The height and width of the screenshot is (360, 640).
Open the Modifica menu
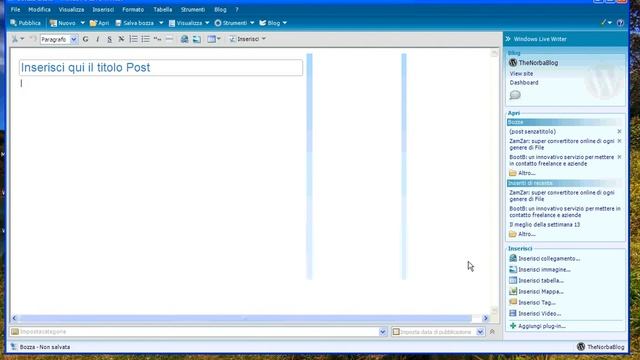pos(40,9)
